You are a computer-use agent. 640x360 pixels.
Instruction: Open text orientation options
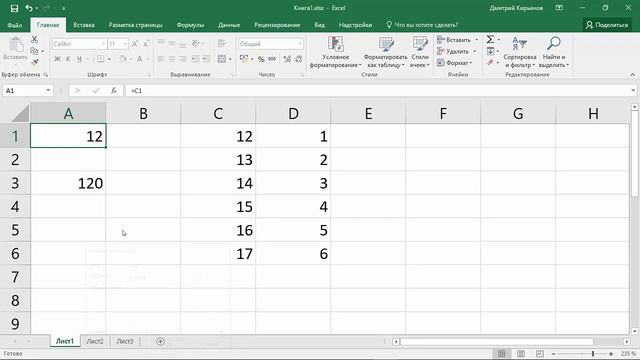pyautogui.click(x=196, y=43)
